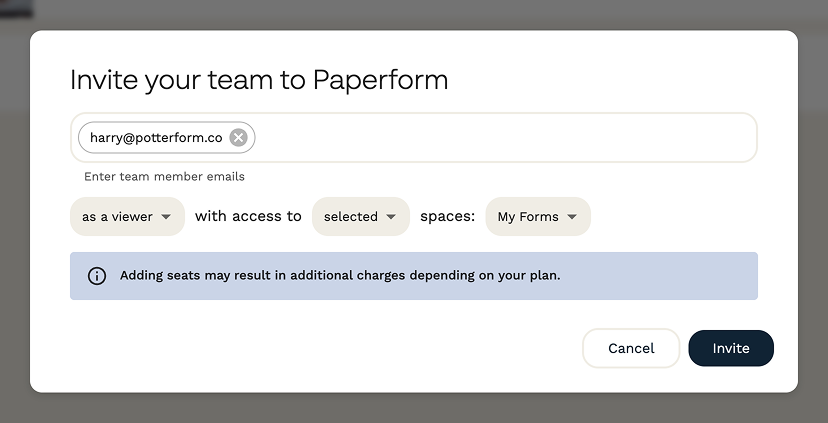Remove the harry@potterform.co email chip
This screenshot has width=828, height=423.
tap(238, 138)
